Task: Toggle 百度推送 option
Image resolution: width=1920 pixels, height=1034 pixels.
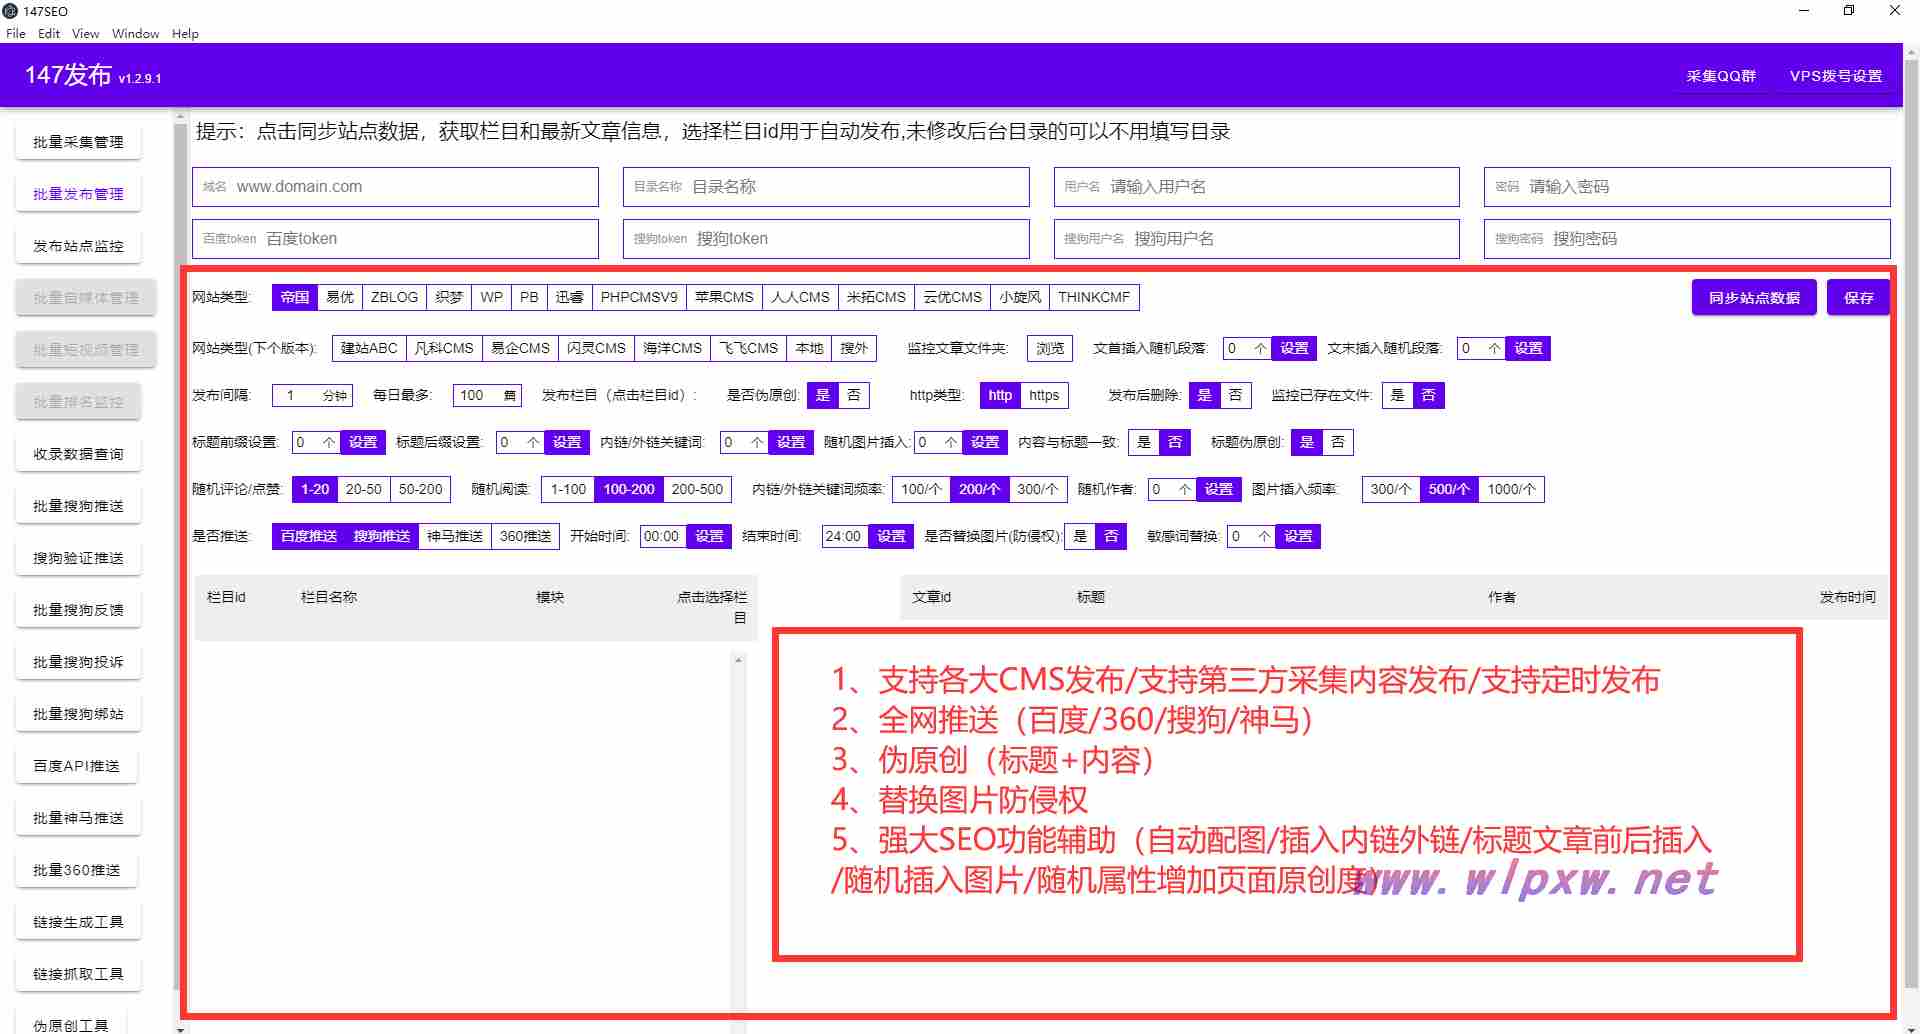Action: [x=308, y=536]
